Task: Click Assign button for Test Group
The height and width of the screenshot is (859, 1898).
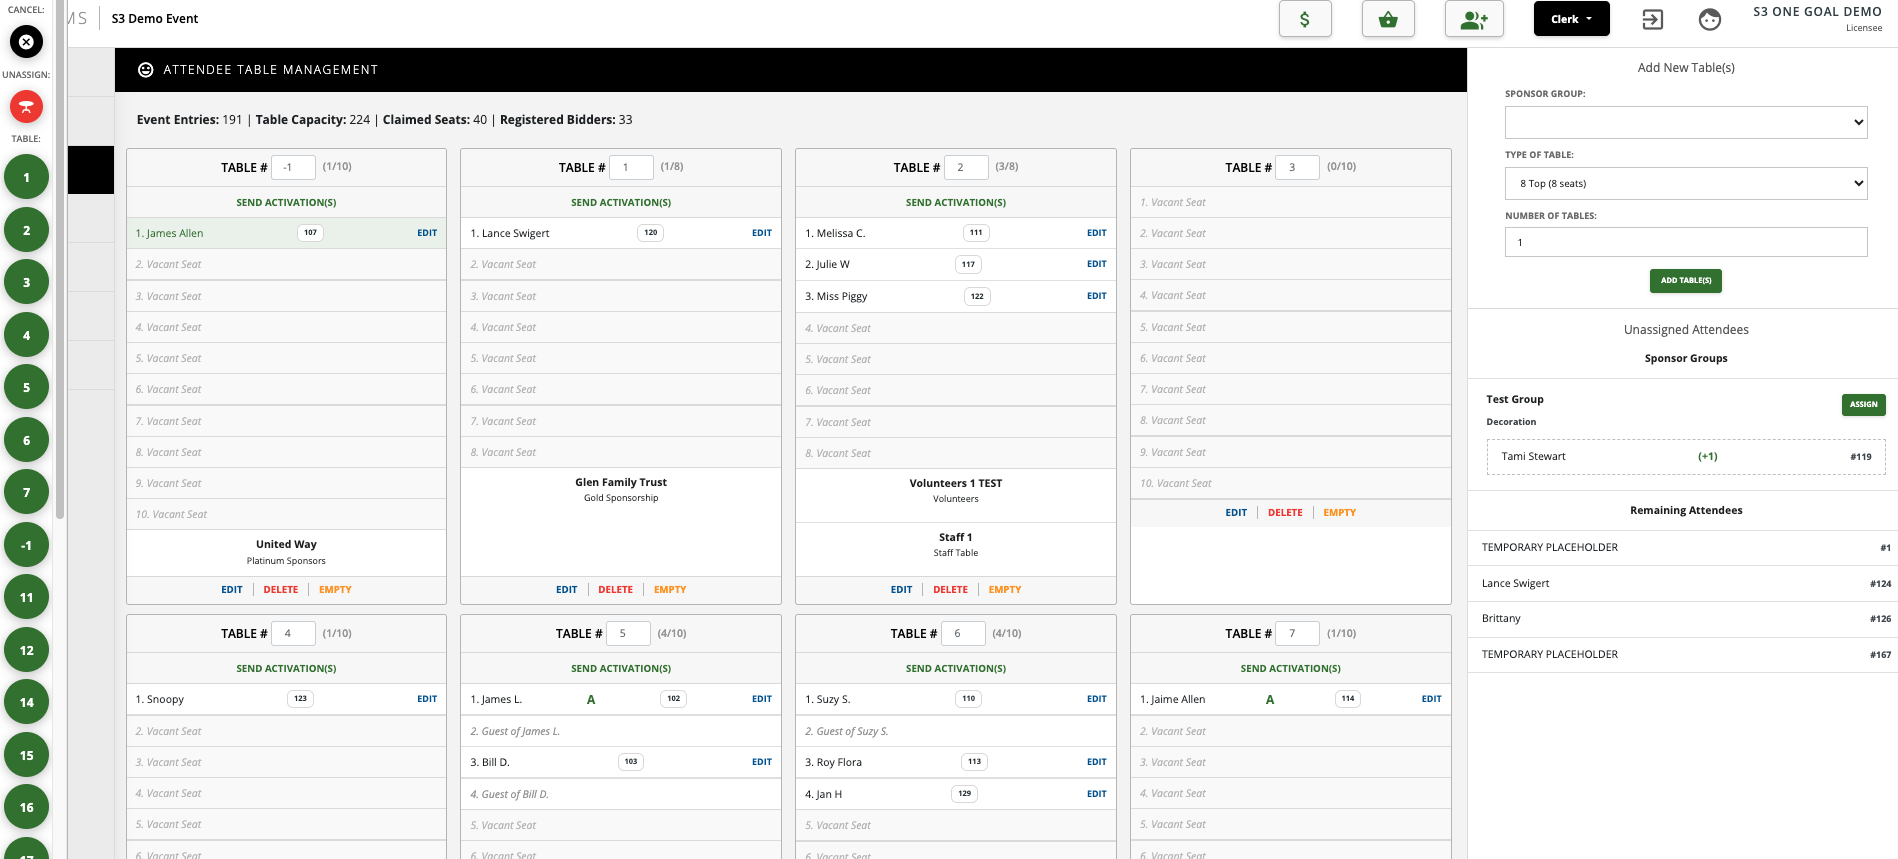Action: (x=1863, y=404)
